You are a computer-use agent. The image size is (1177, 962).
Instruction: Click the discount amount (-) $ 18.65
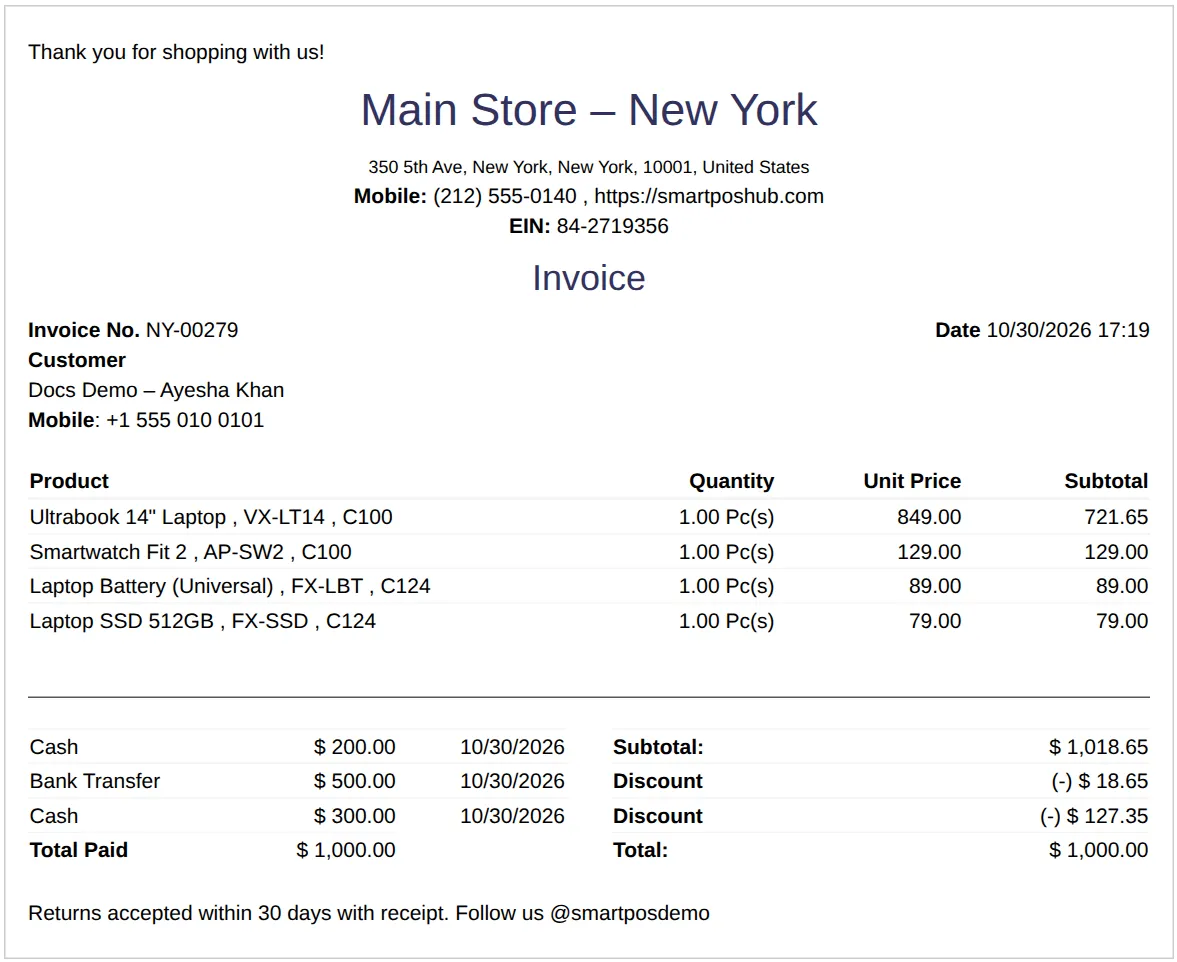tap(1100, 781)
